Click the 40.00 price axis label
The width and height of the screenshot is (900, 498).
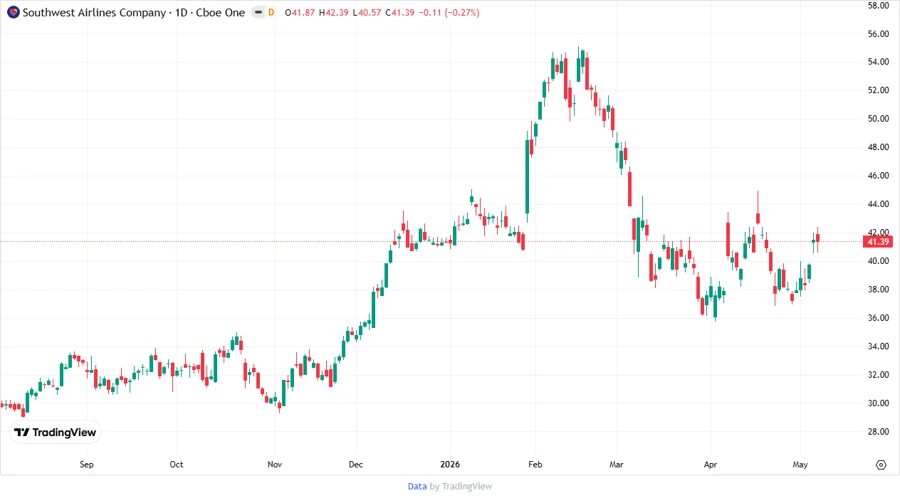click(x=878, y=260)
